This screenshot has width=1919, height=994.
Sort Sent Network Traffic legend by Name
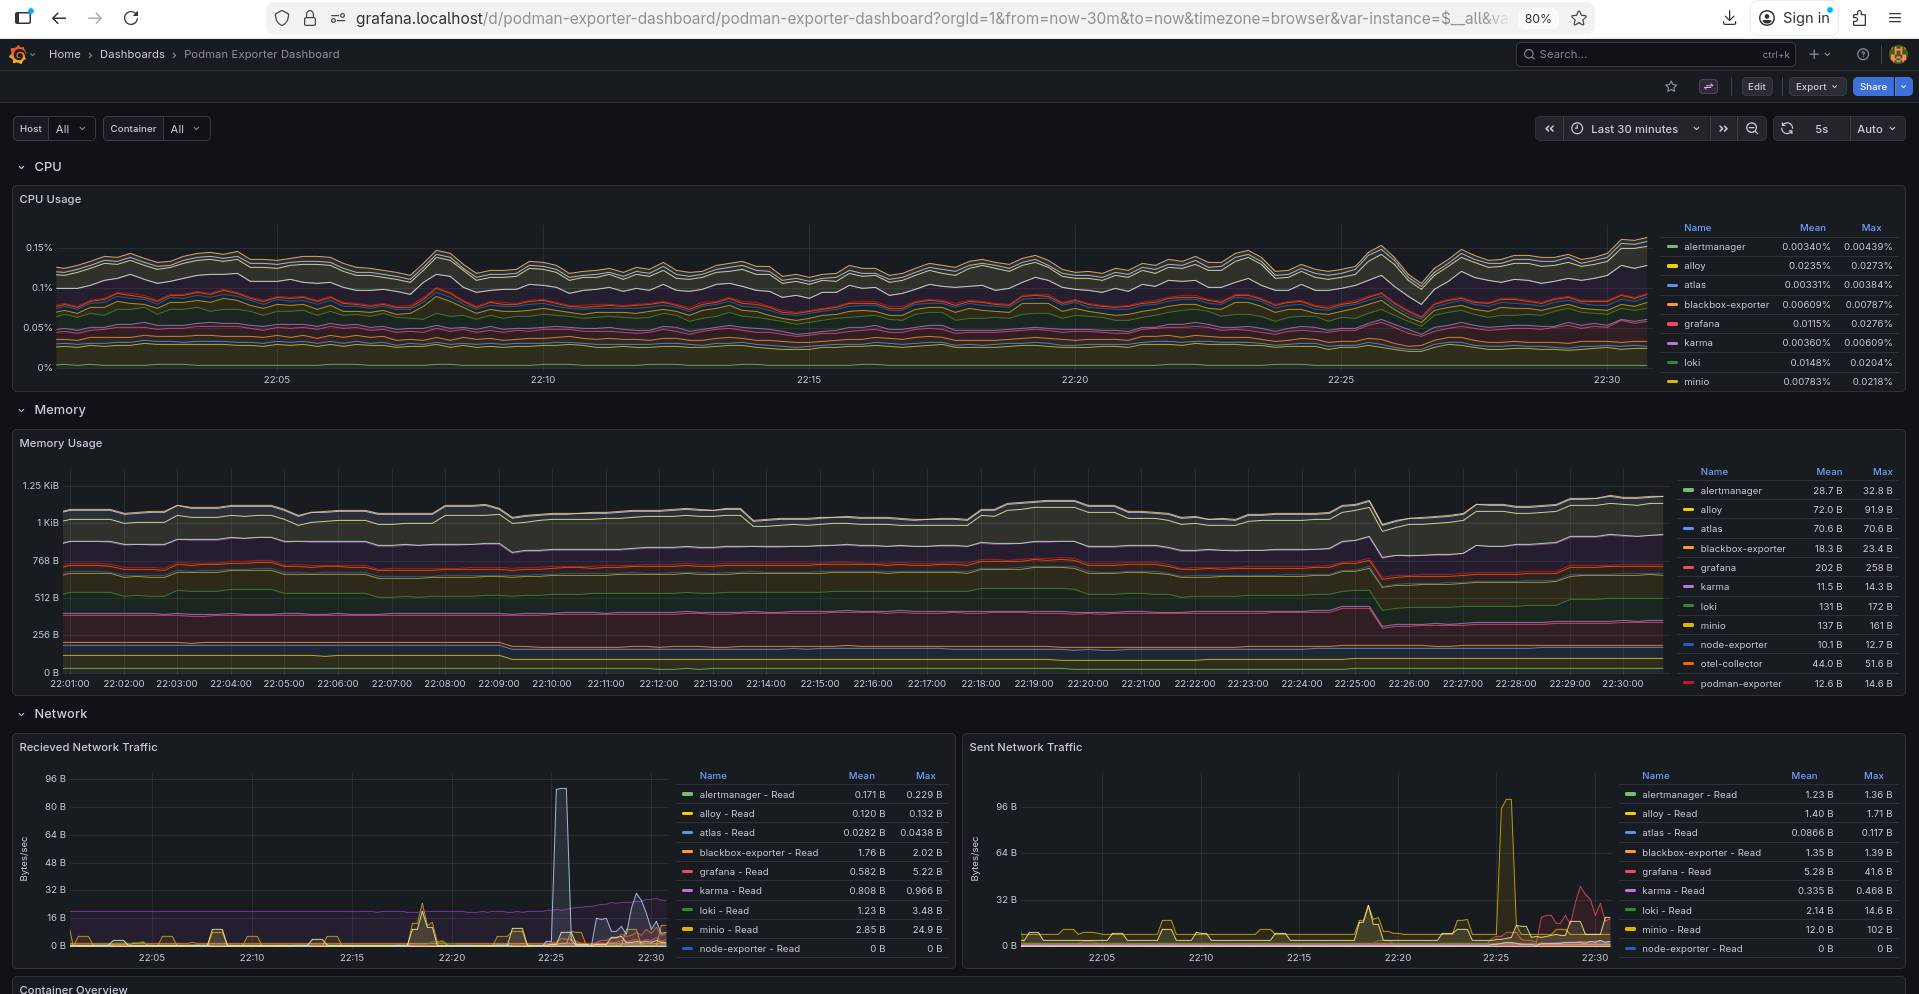1655,776
